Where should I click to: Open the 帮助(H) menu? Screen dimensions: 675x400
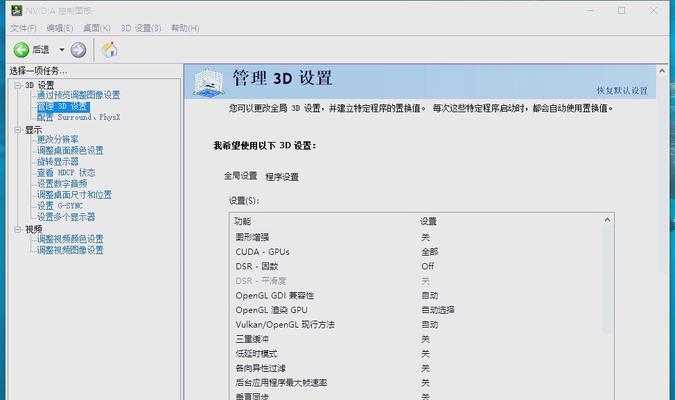point(185,28)
